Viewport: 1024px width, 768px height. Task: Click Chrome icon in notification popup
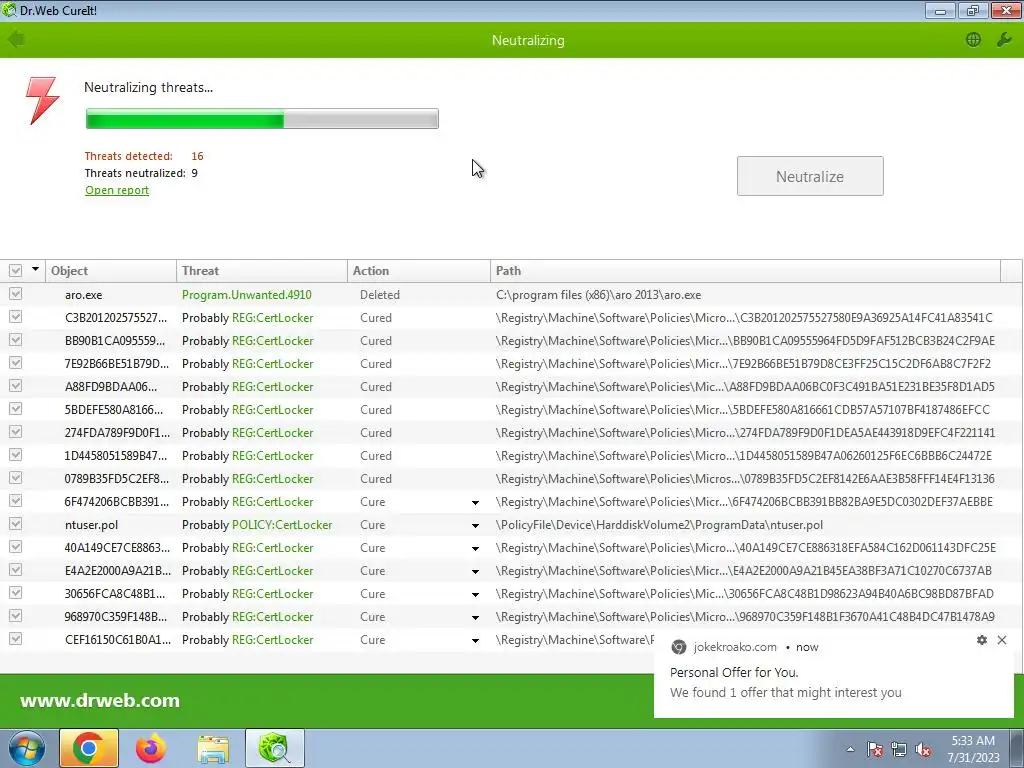tap(679, 647)
